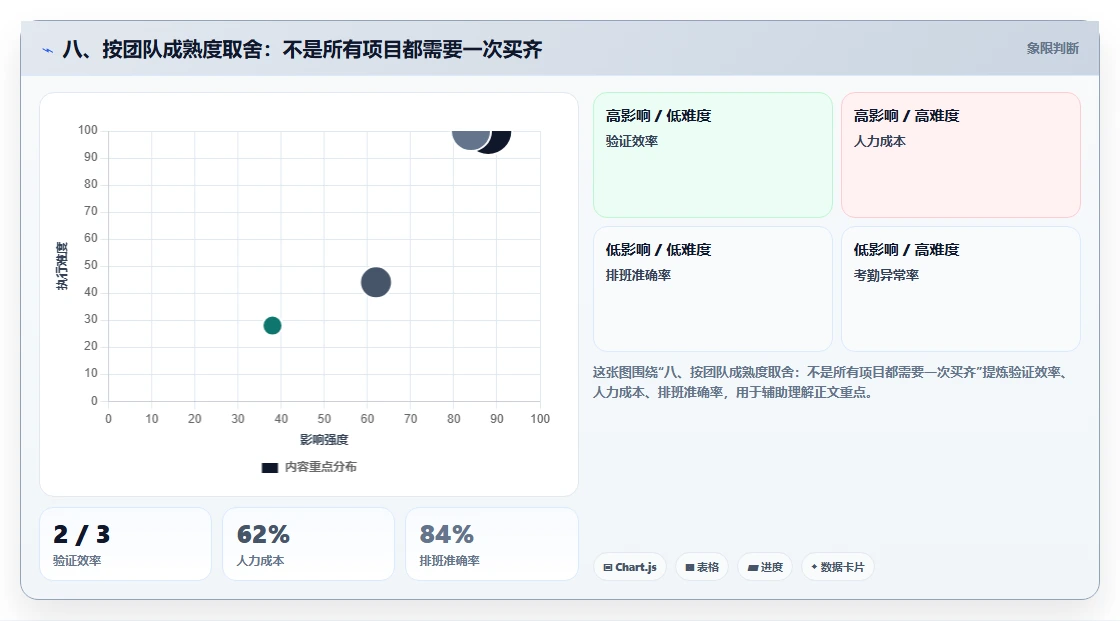The height and width of the screenshot is (621, 1120).
Task: Click the 内容重点分布 legend label
Action: tap(321, 467)
